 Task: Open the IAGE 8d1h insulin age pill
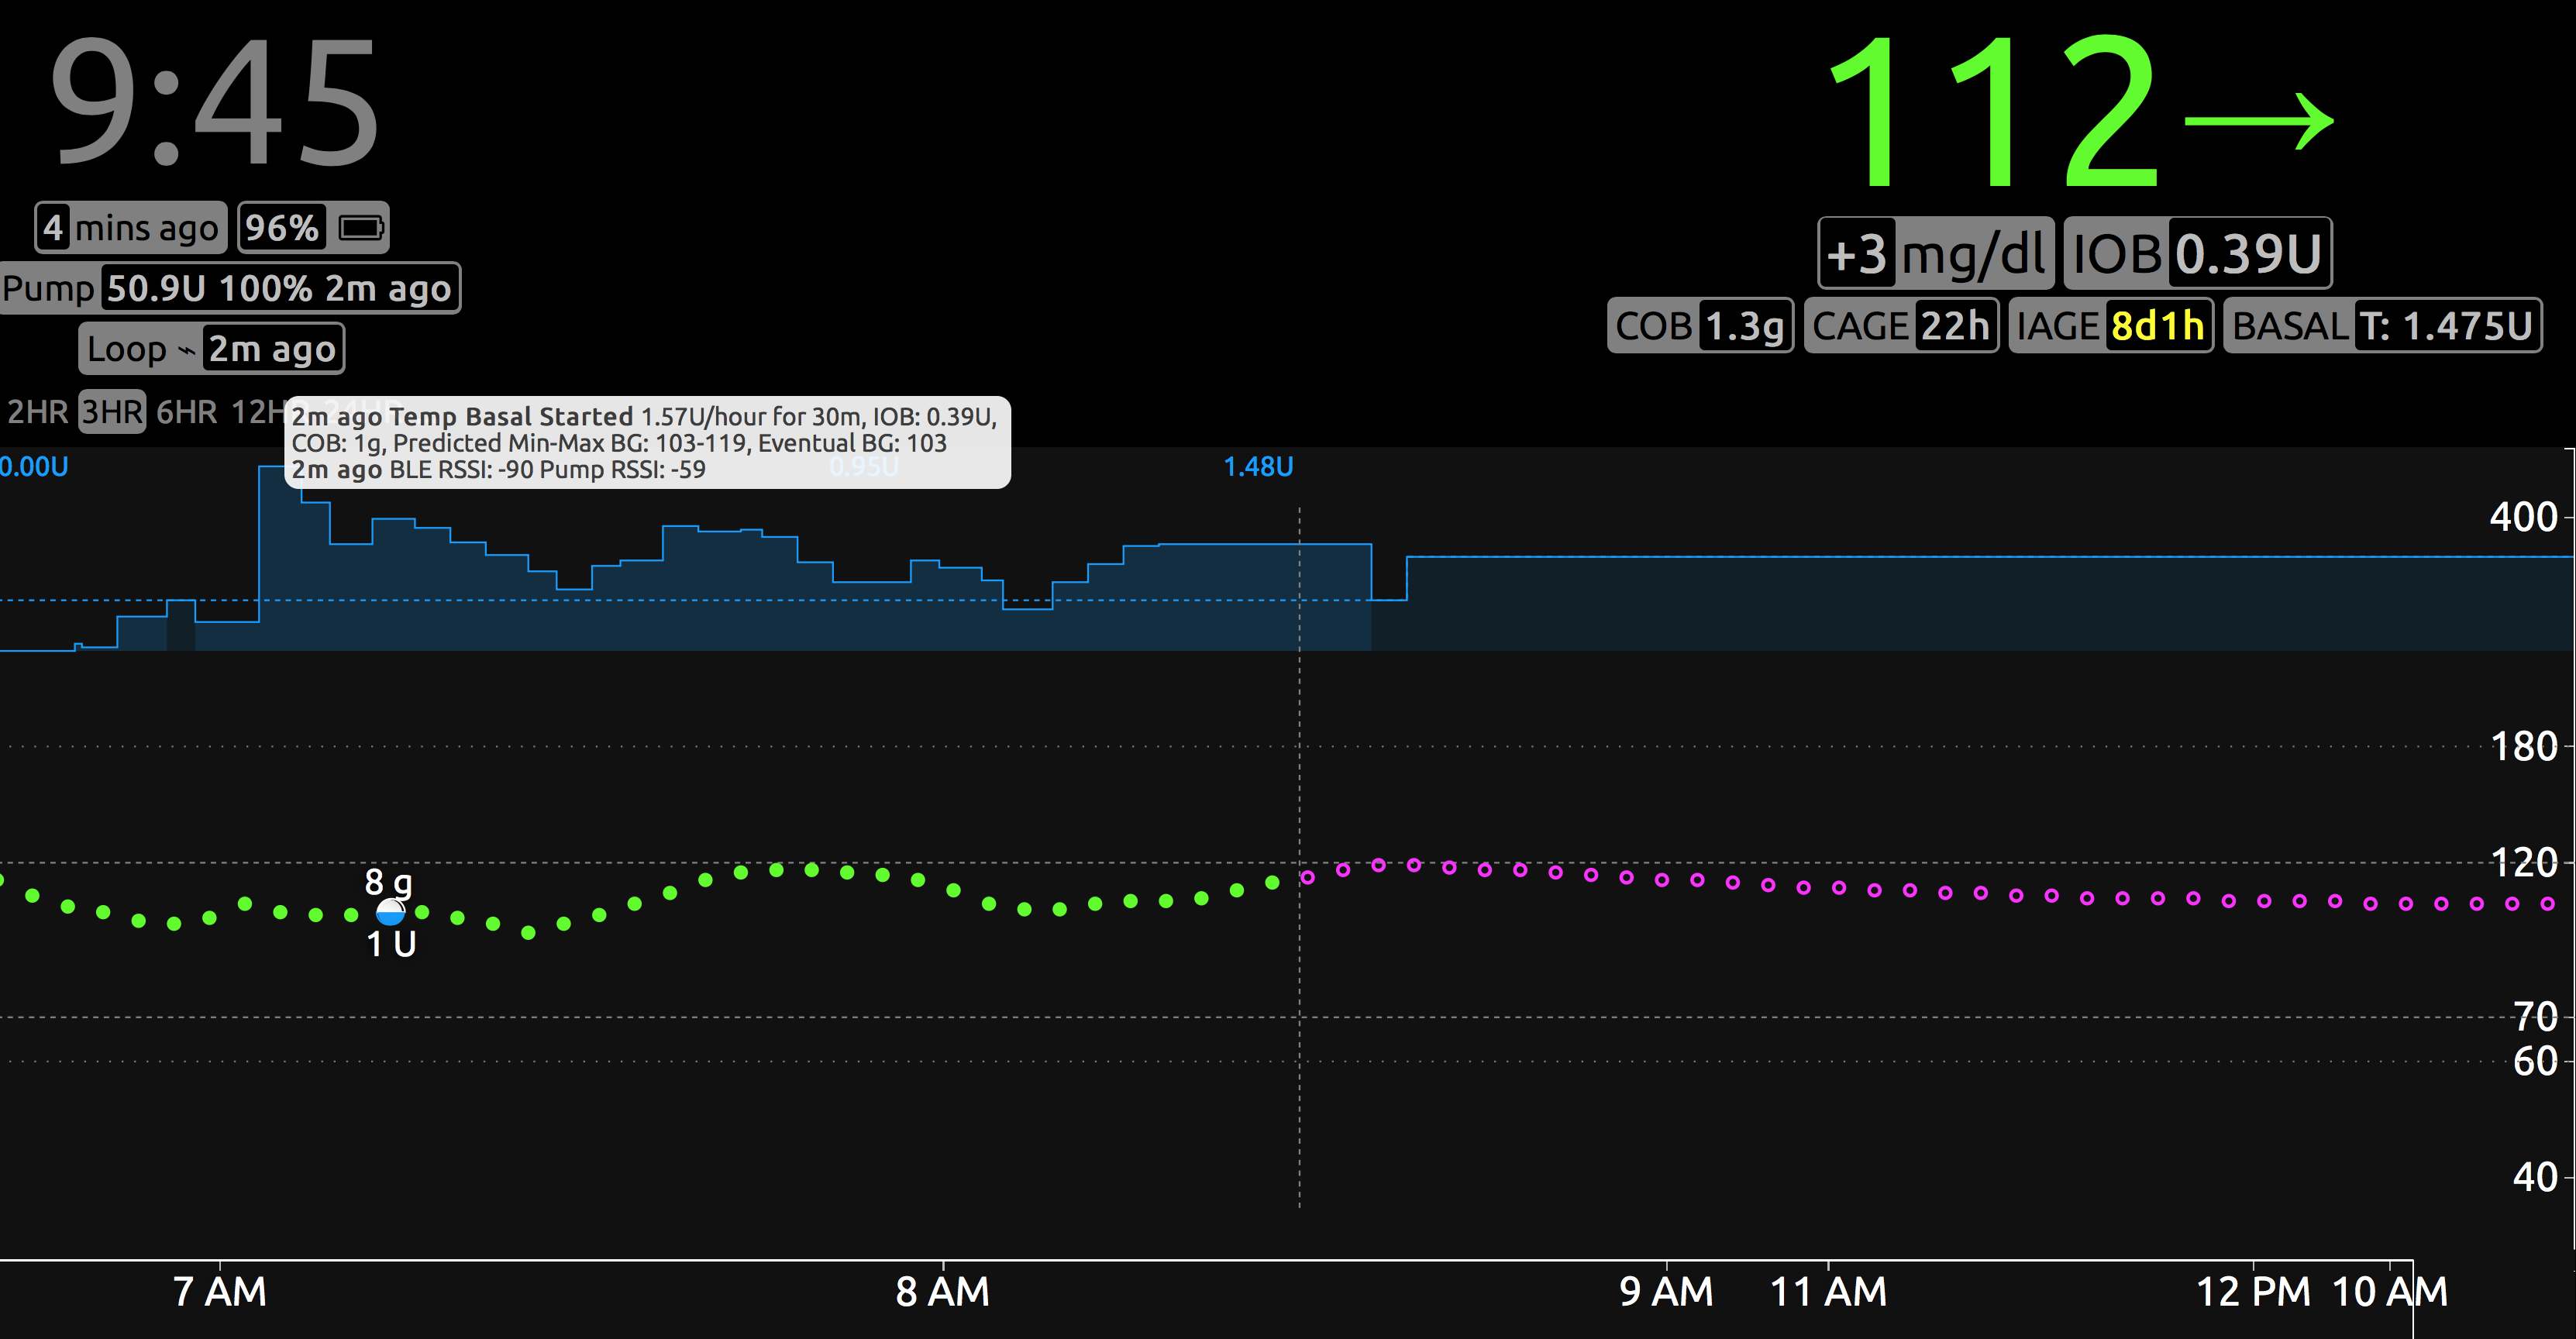[2111, 326]
